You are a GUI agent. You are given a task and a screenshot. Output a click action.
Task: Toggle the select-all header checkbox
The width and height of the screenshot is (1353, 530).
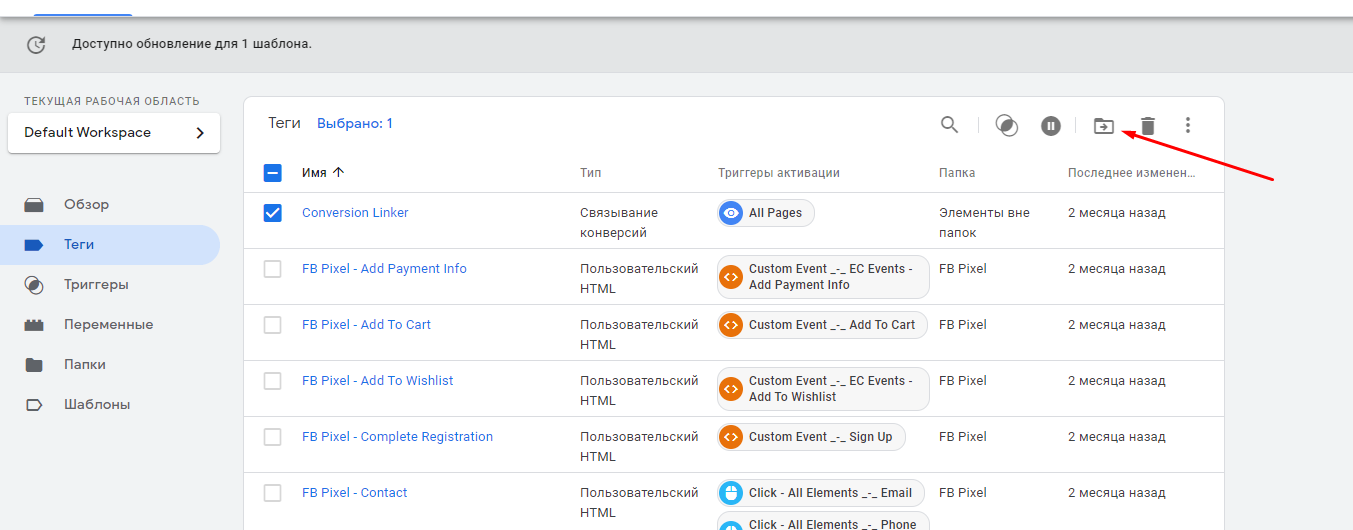coord(272,173)
